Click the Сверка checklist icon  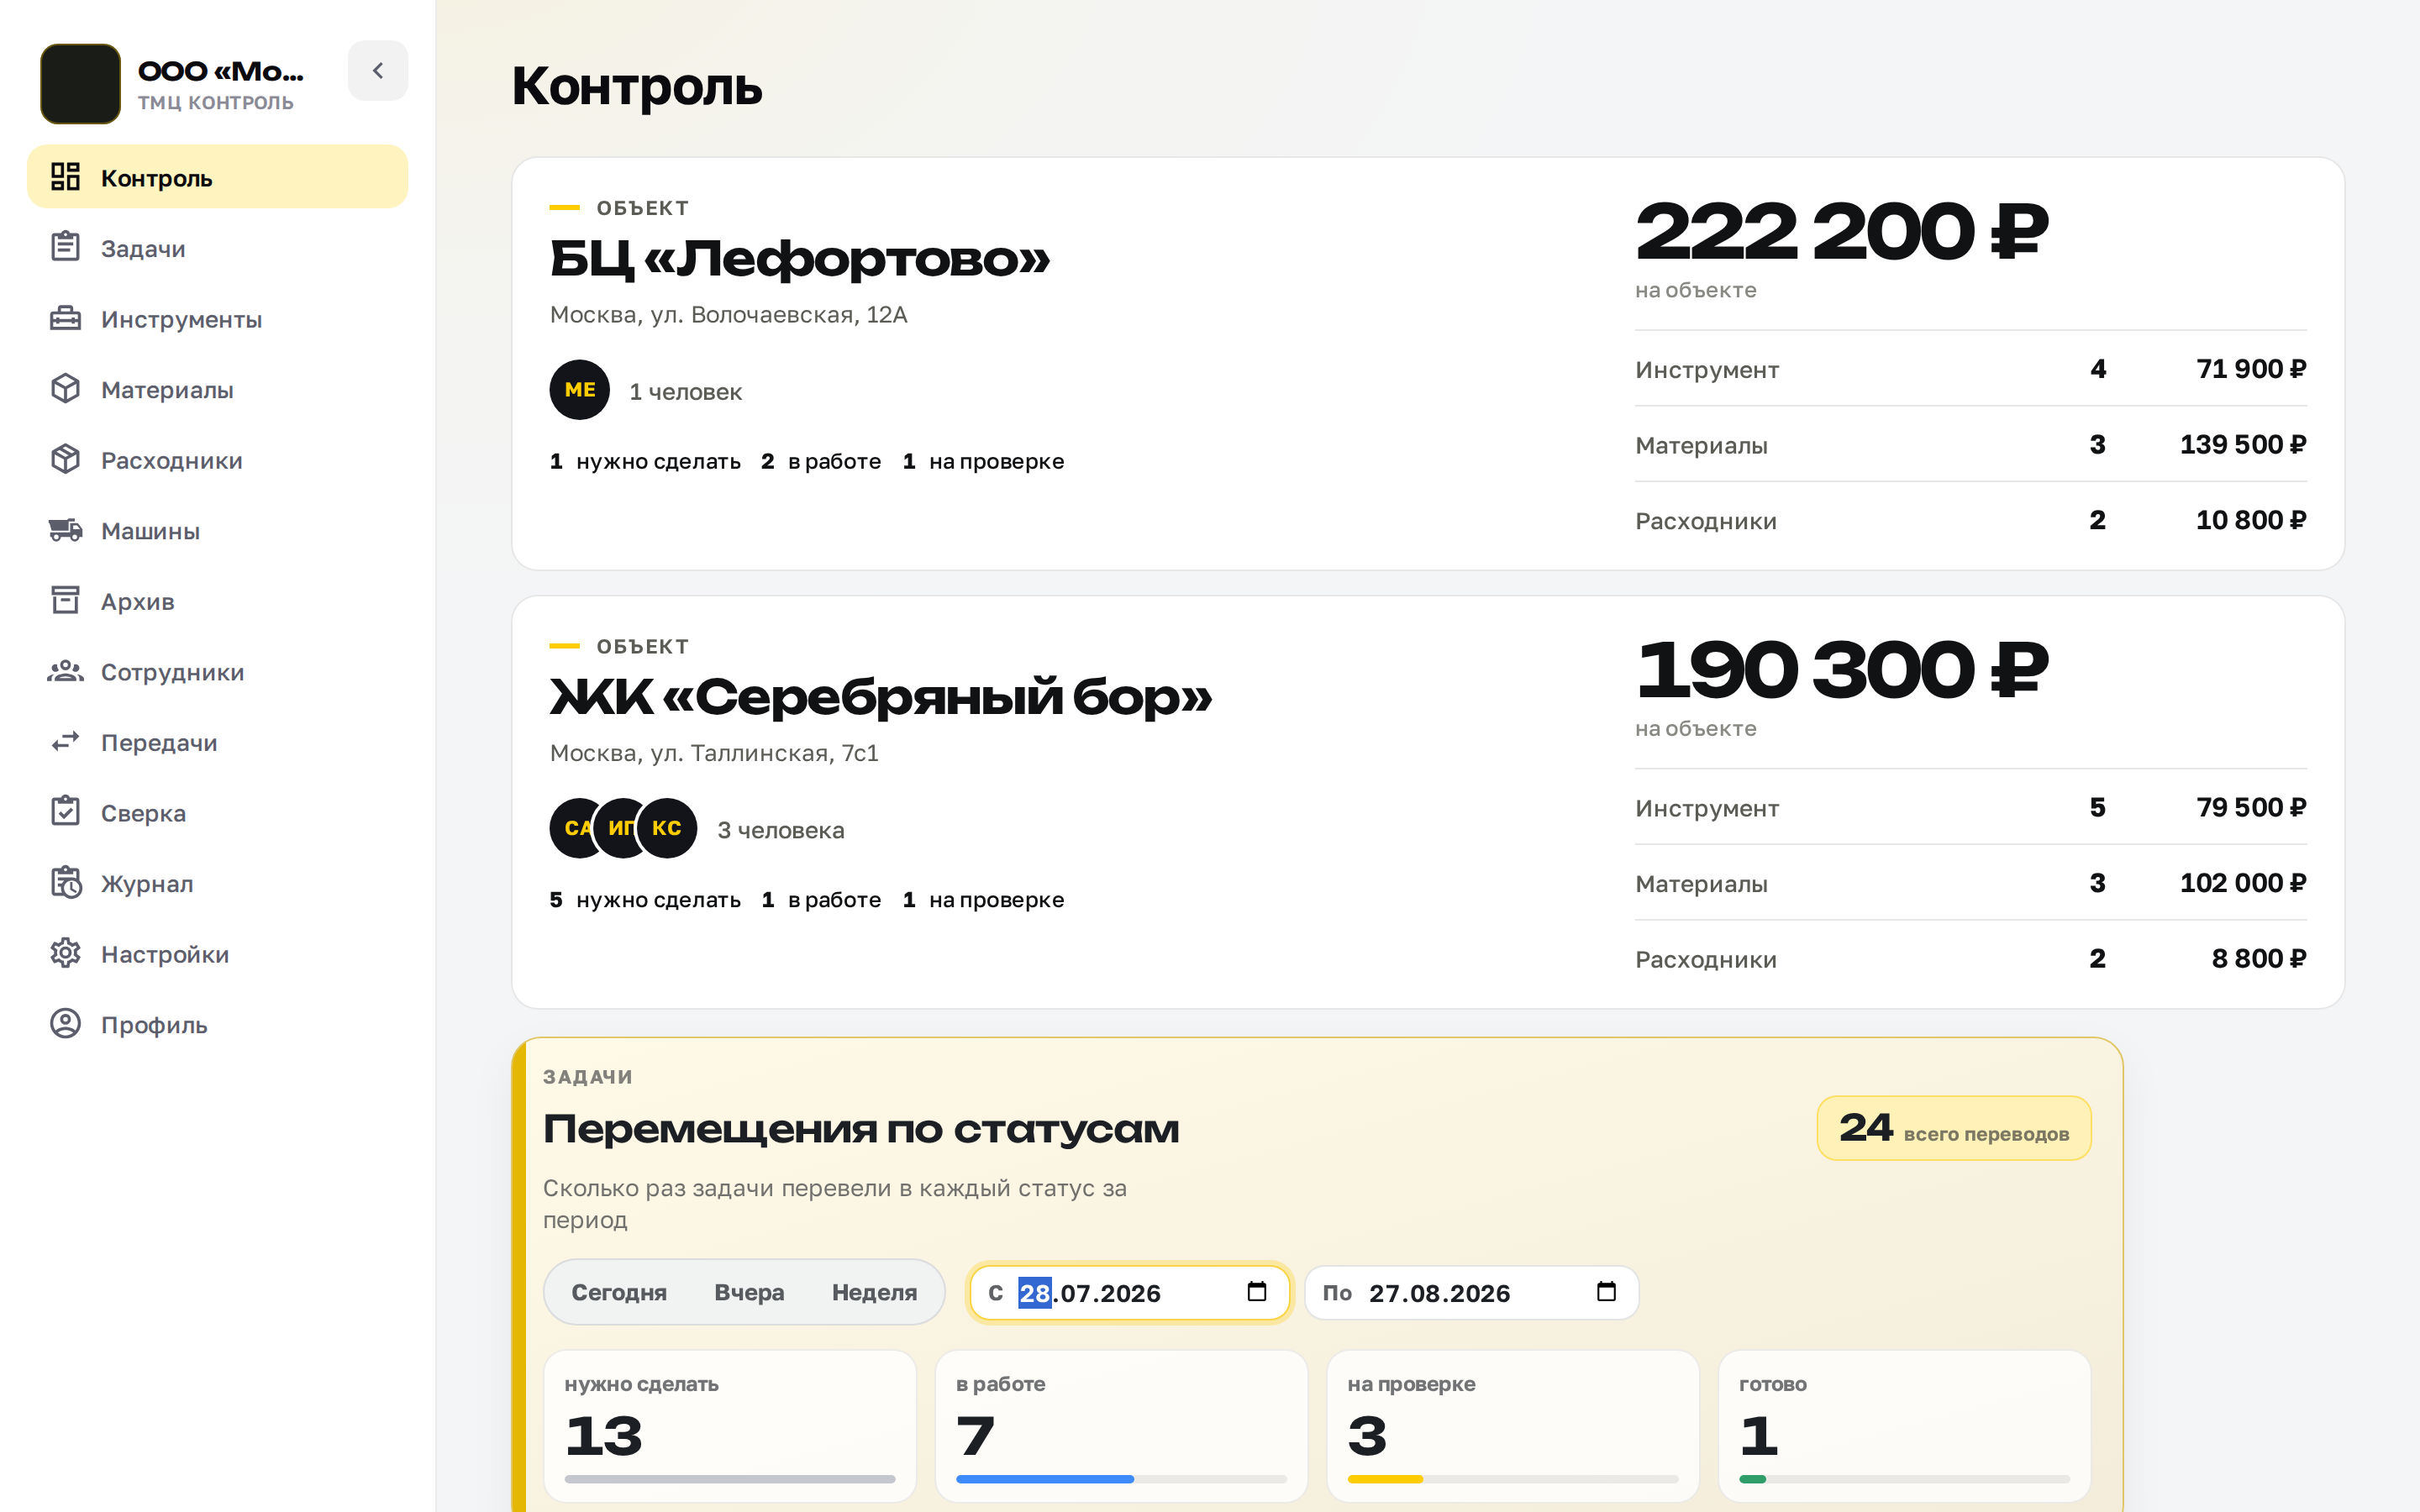(x=65, y=812)
